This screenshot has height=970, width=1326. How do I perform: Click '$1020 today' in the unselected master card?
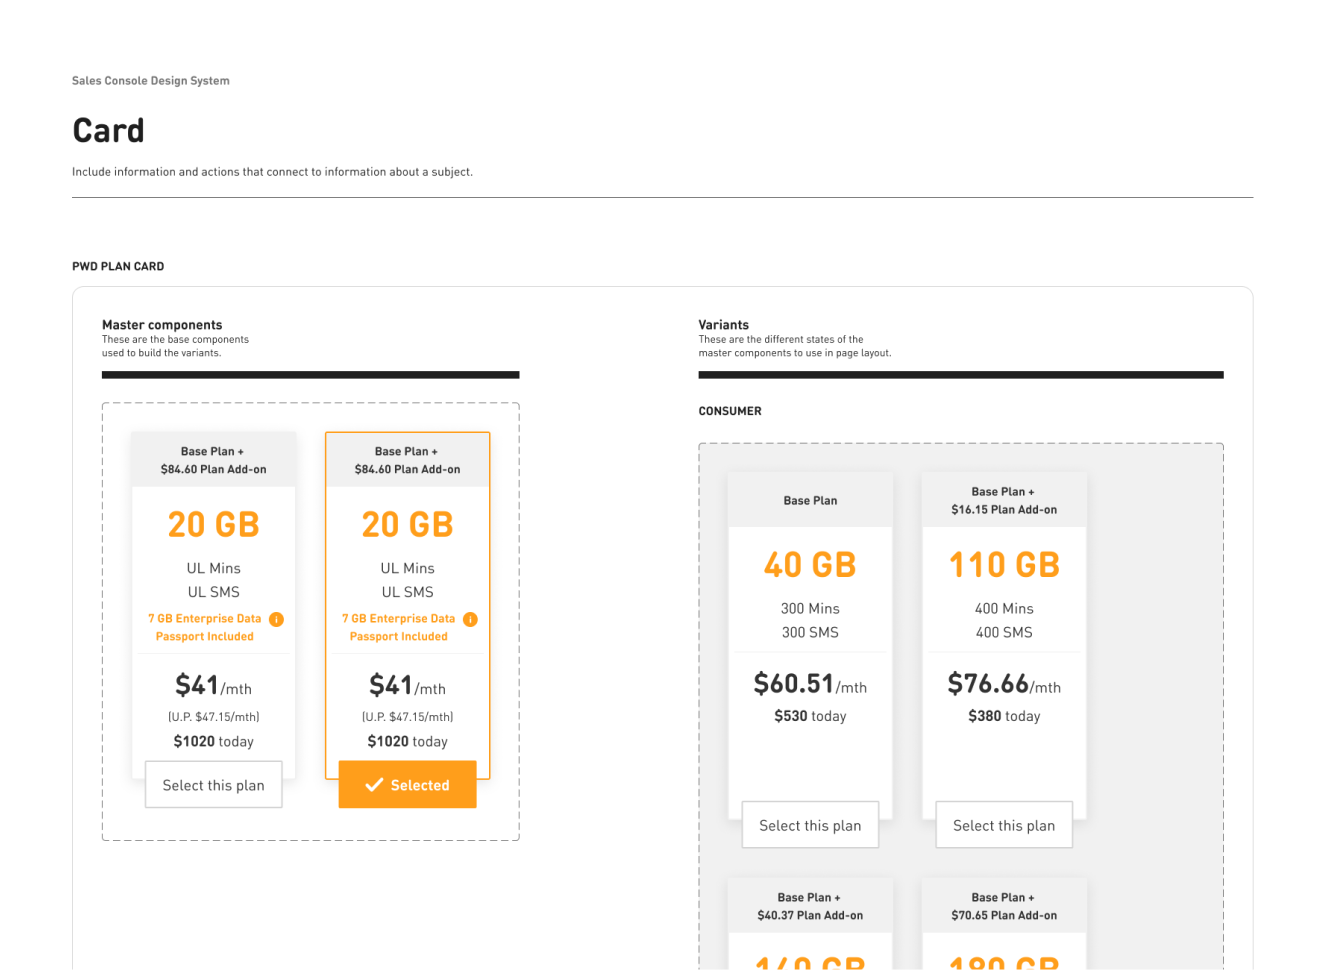coord(214,741)
